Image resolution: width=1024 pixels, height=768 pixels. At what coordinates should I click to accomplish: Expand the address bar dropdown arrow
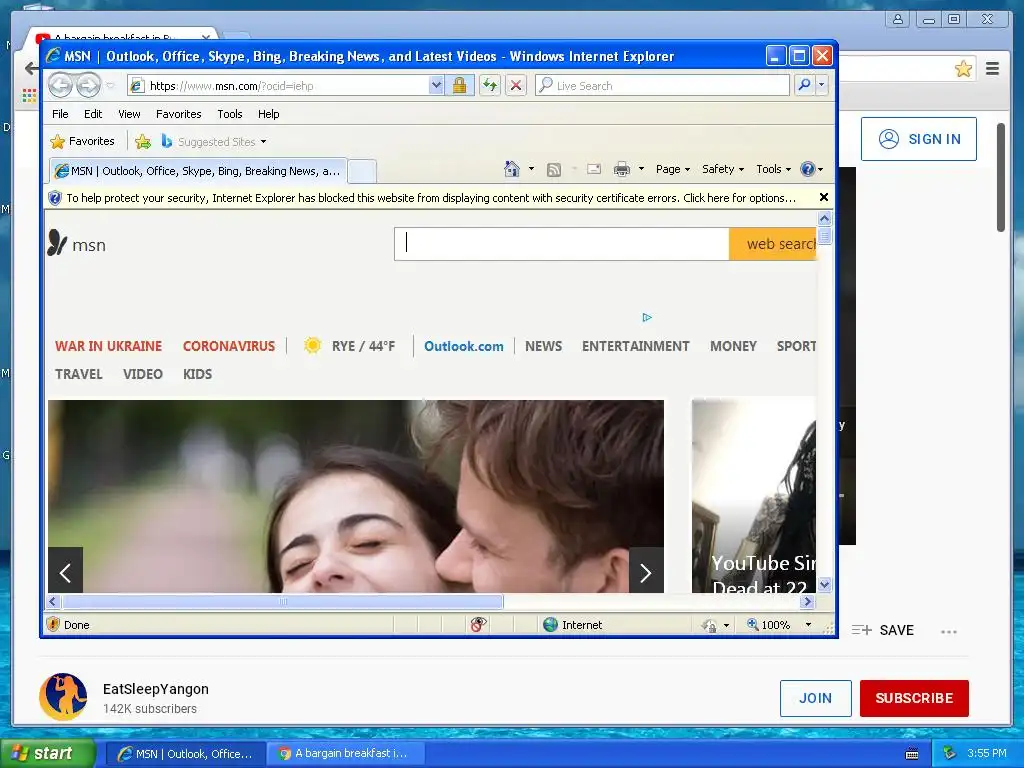(436, 85)
